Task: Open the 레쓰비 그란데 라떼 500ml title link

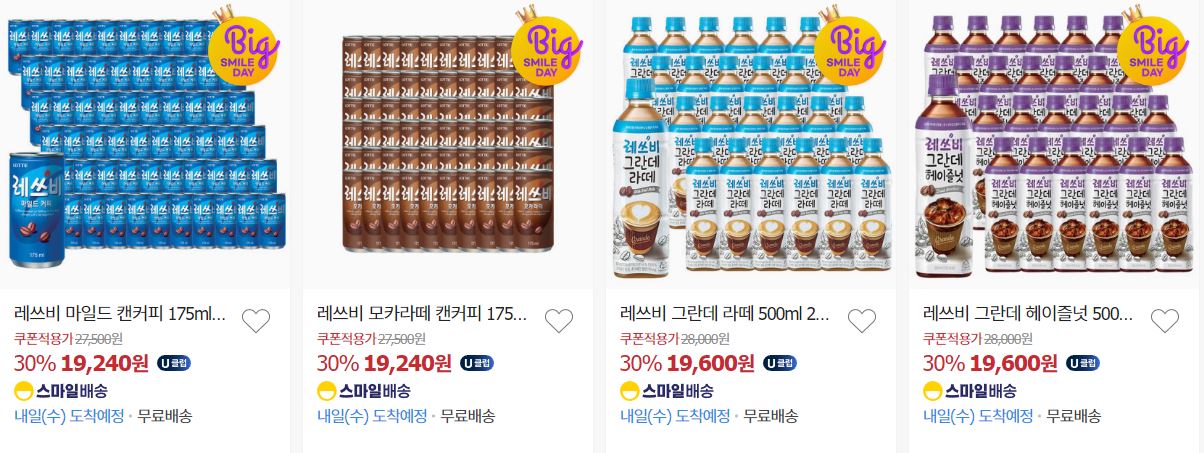Action: point(726,314)
